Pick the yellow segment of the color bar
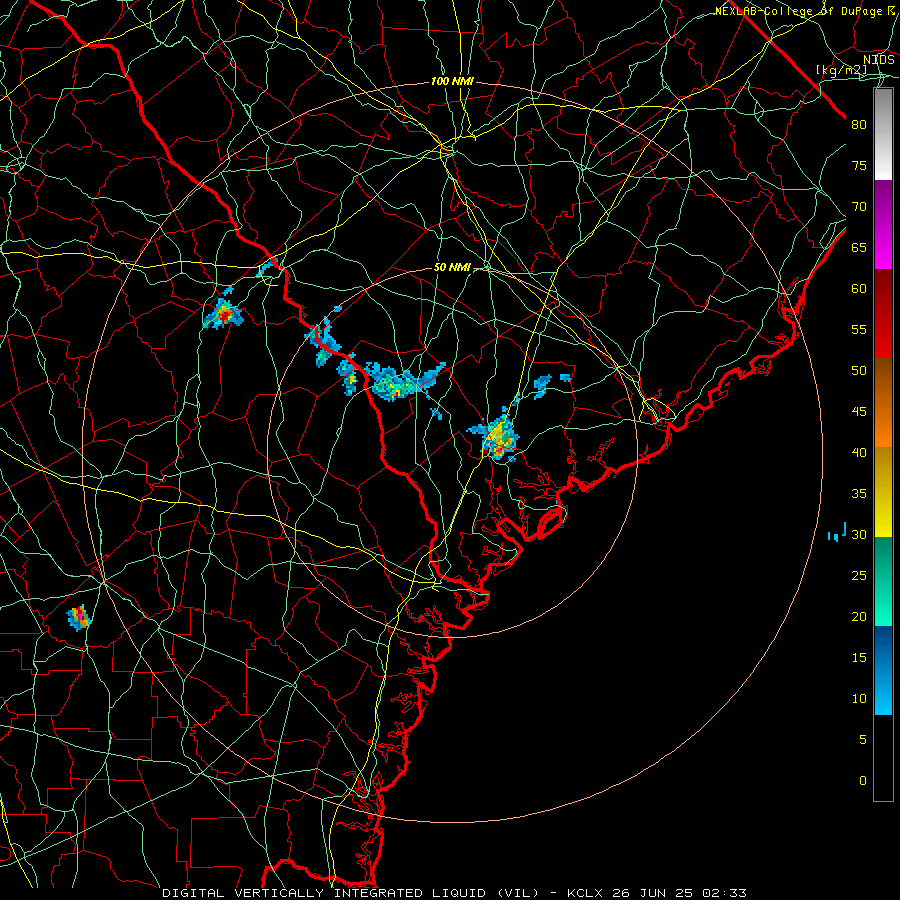The image size is (900, 900). [x=883, y=492]
